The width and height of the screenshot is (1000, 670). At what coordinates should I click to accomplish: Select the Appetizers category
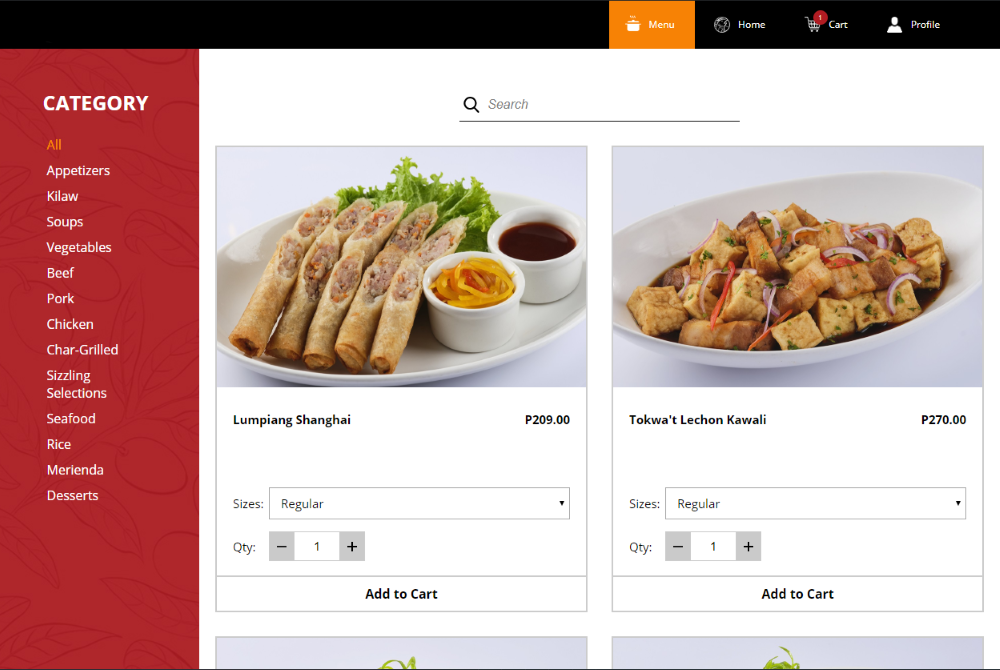coord(78,171)
